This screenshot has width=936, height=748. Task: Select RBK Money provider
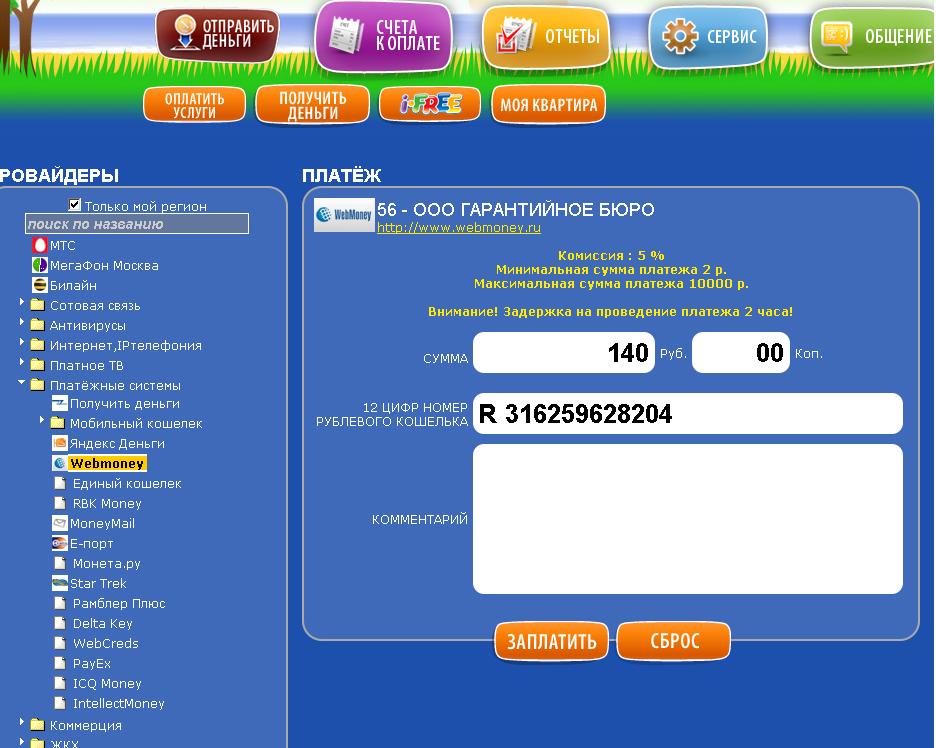pos(107,504)
